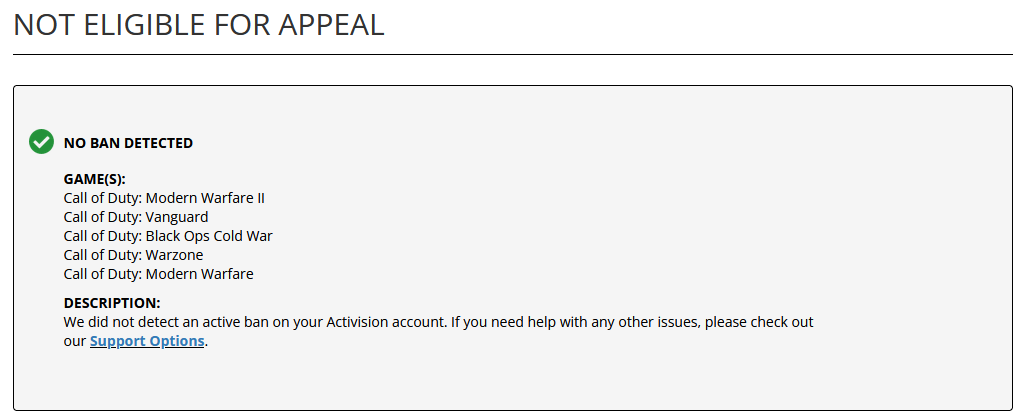This screenshot has height=414, width=1020.
Task: Click the word APPEAL in the page title
Action: [331, 25]
